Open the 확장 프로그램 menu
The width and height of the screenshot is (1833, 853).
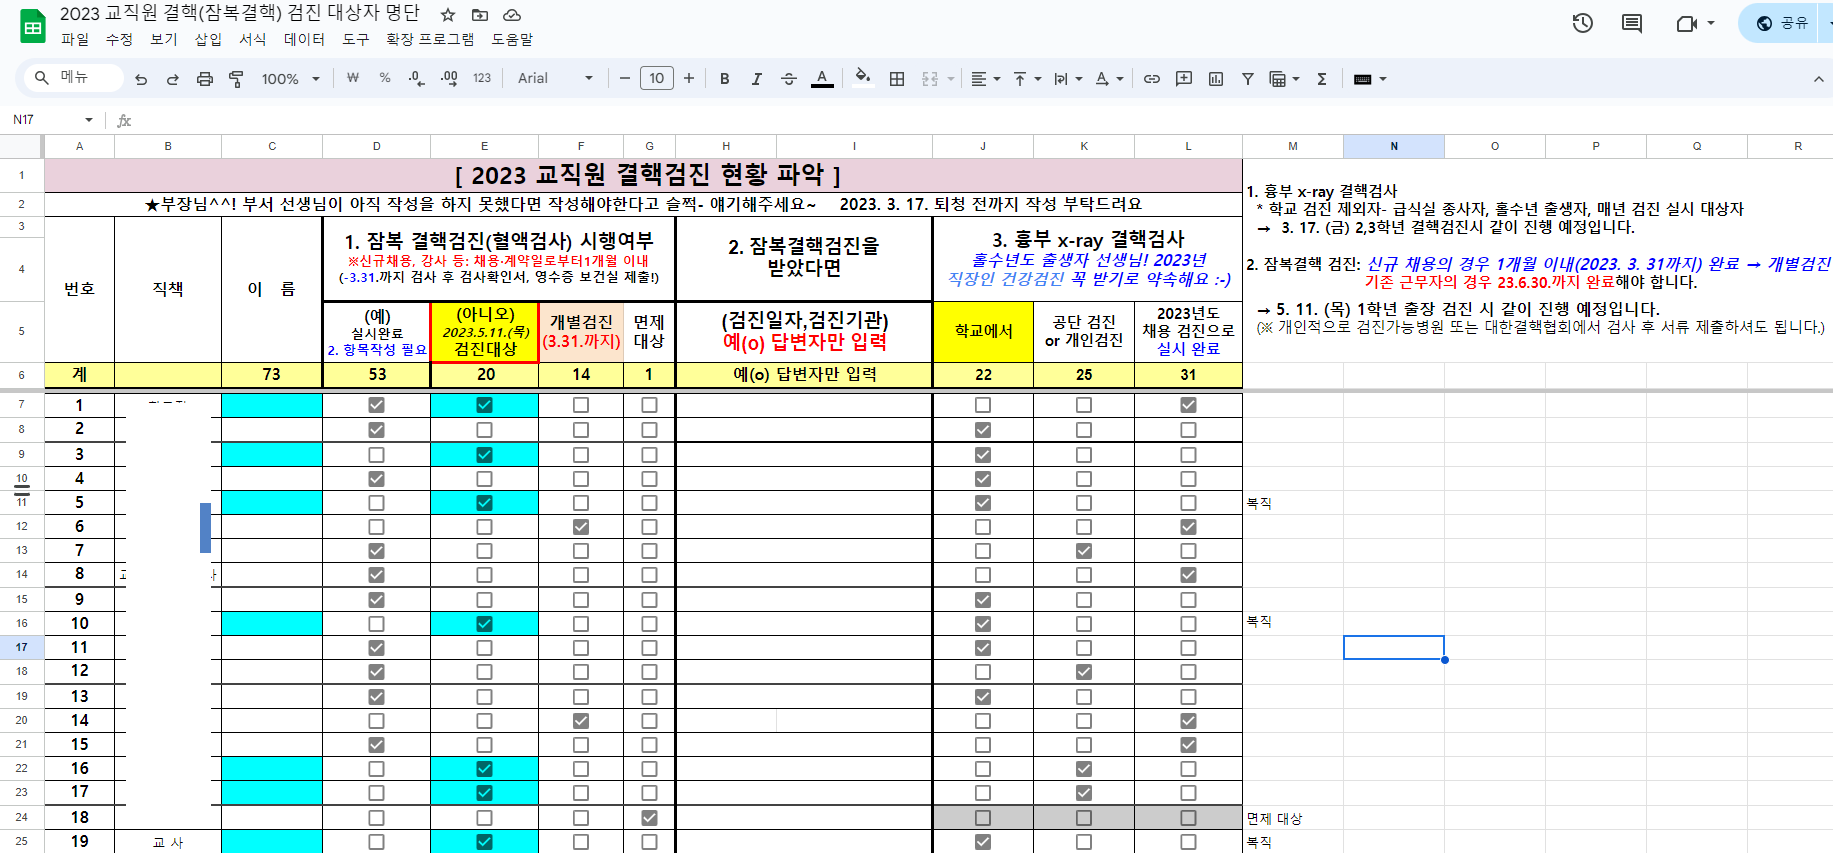tap(430, 39)
